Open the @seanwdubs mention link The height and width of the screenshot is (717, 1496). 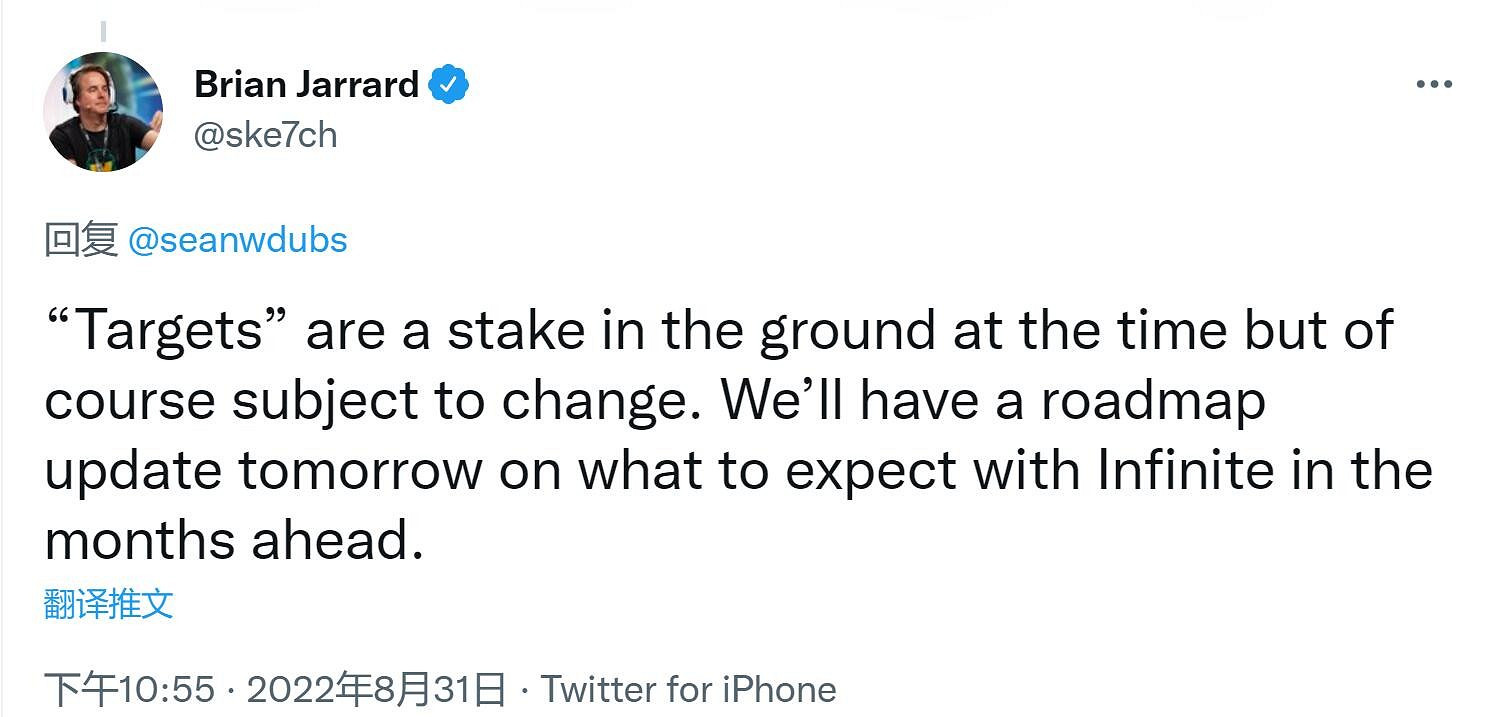[x=237, y=240]
